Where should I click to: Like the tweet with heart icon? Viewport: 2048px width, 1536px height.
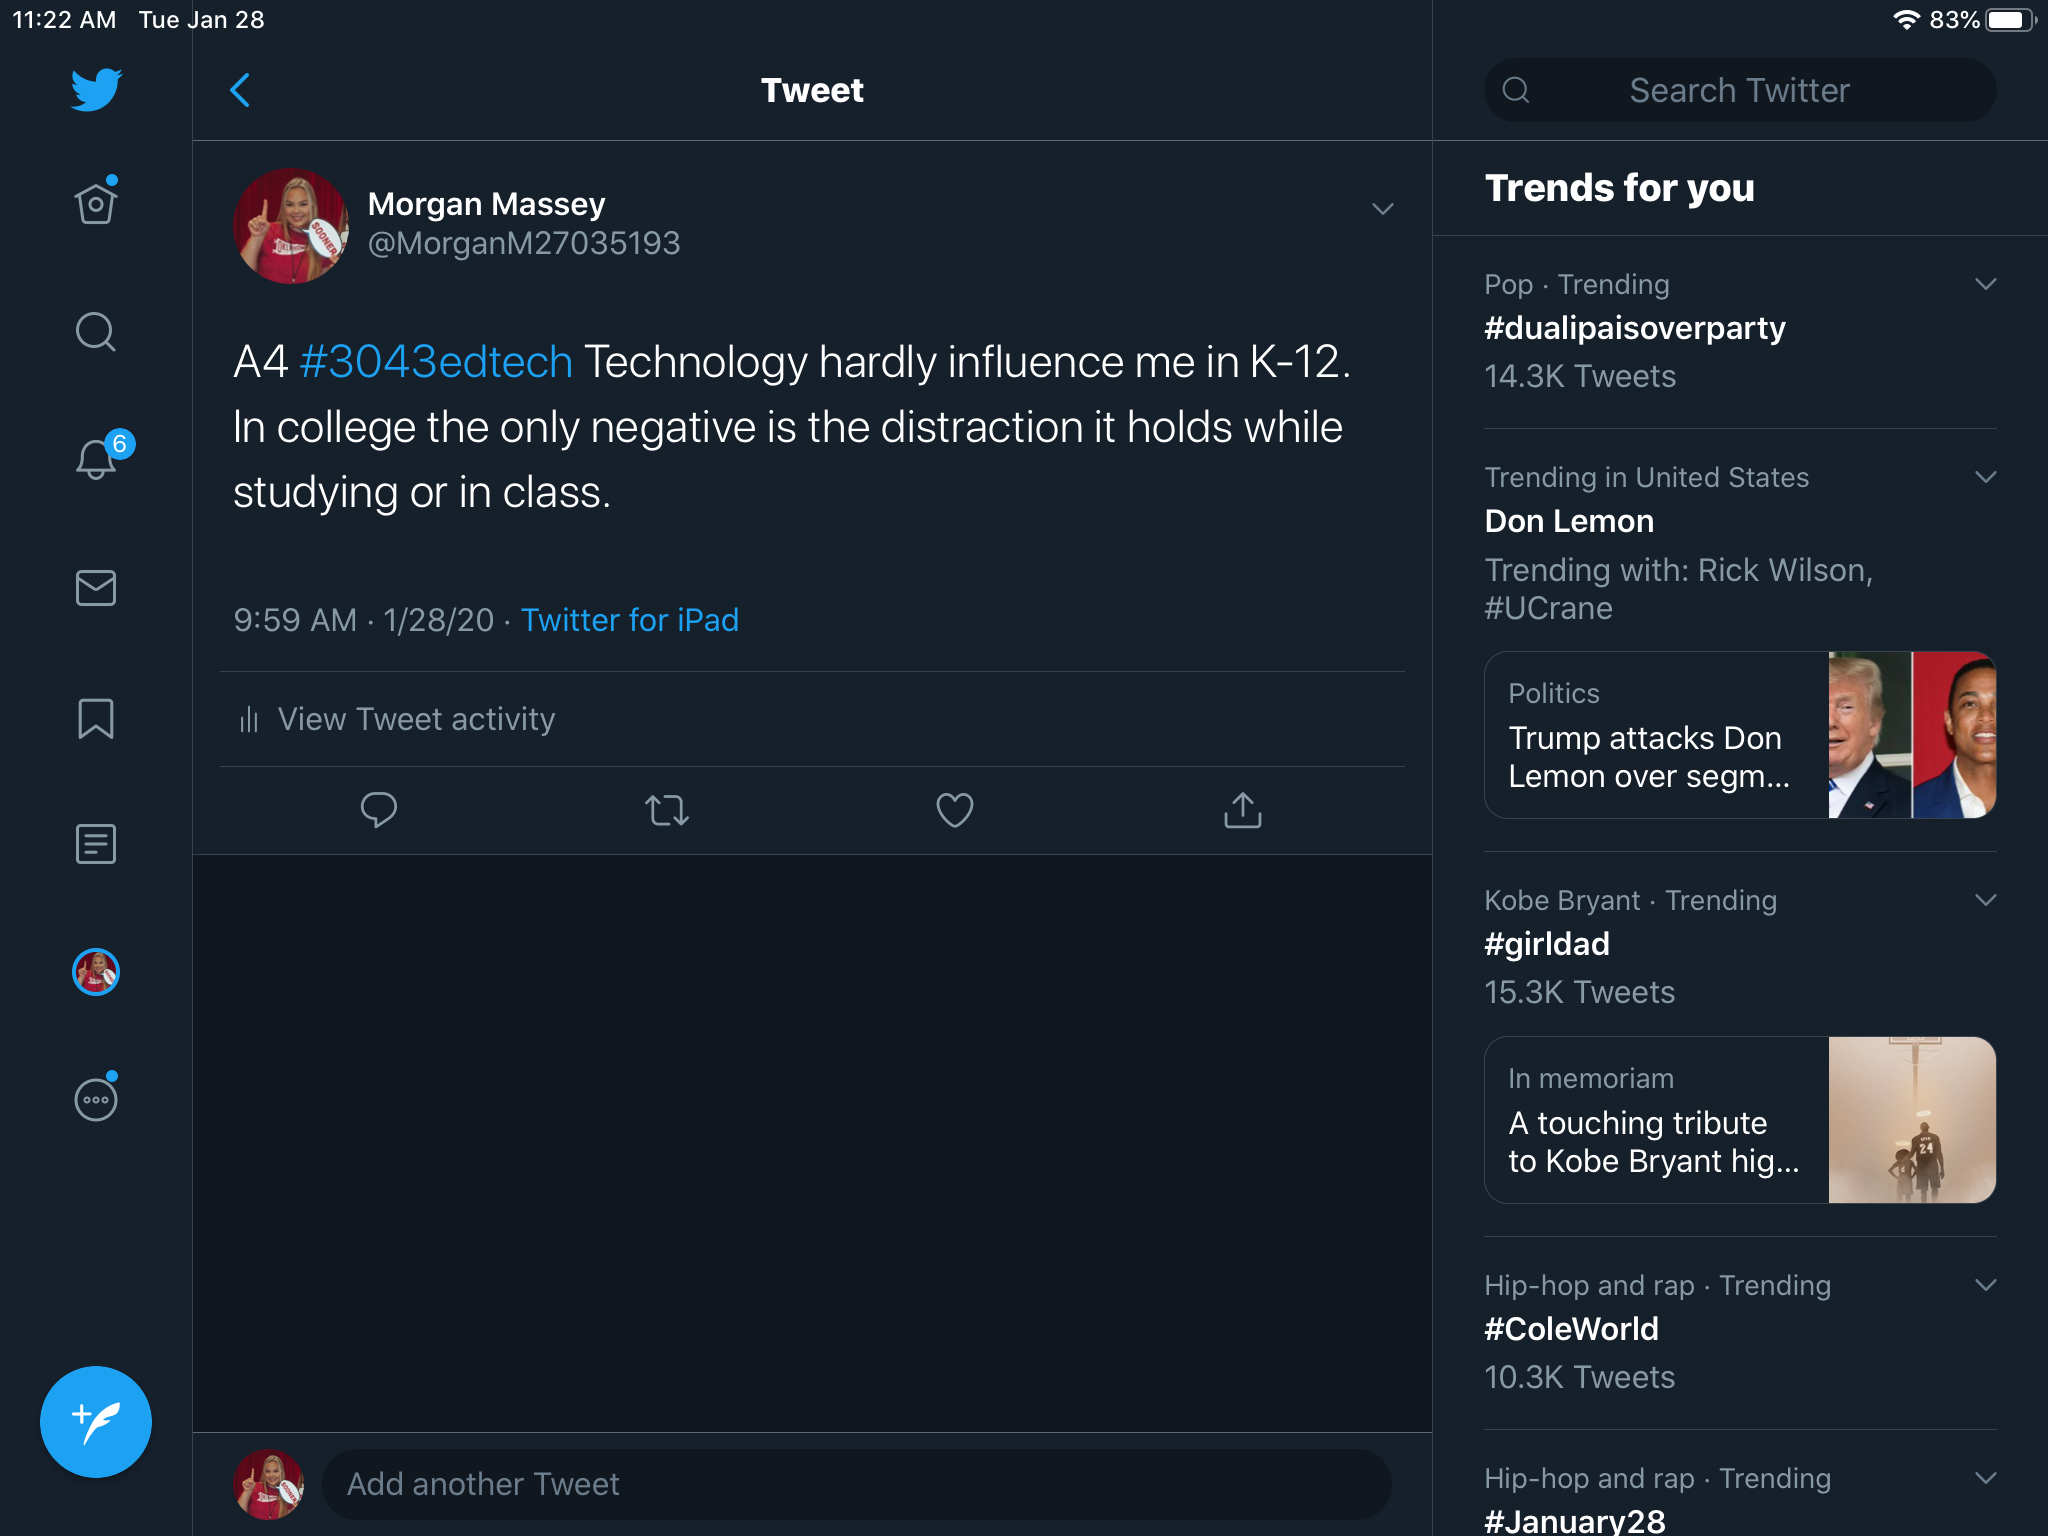tap(954, 810)
